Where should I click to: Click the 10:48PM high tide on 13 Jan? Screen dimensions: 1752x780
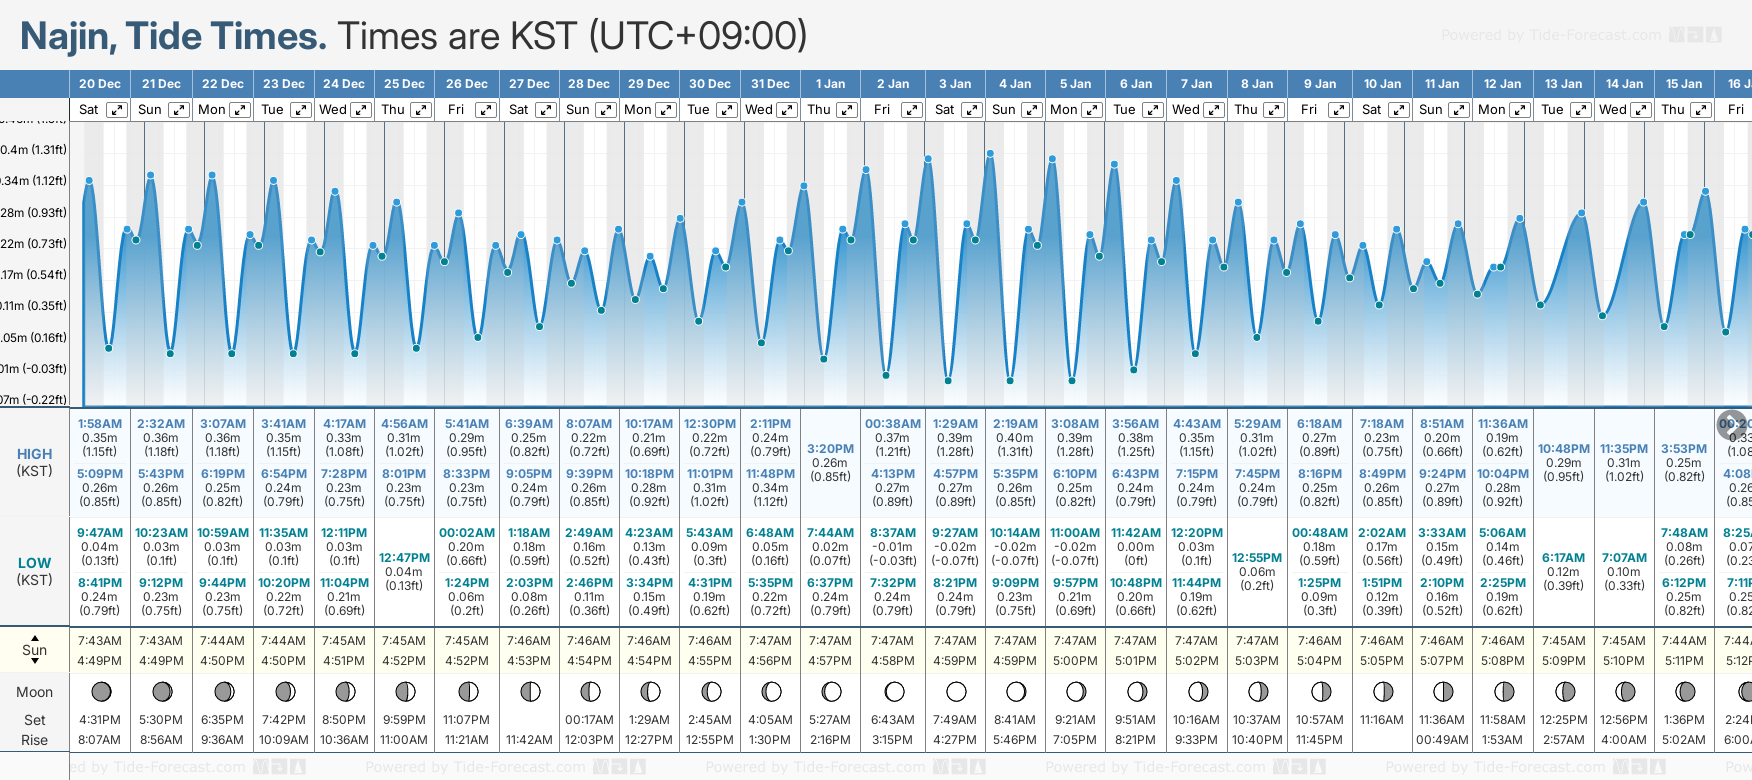[x=1563, y=449]
